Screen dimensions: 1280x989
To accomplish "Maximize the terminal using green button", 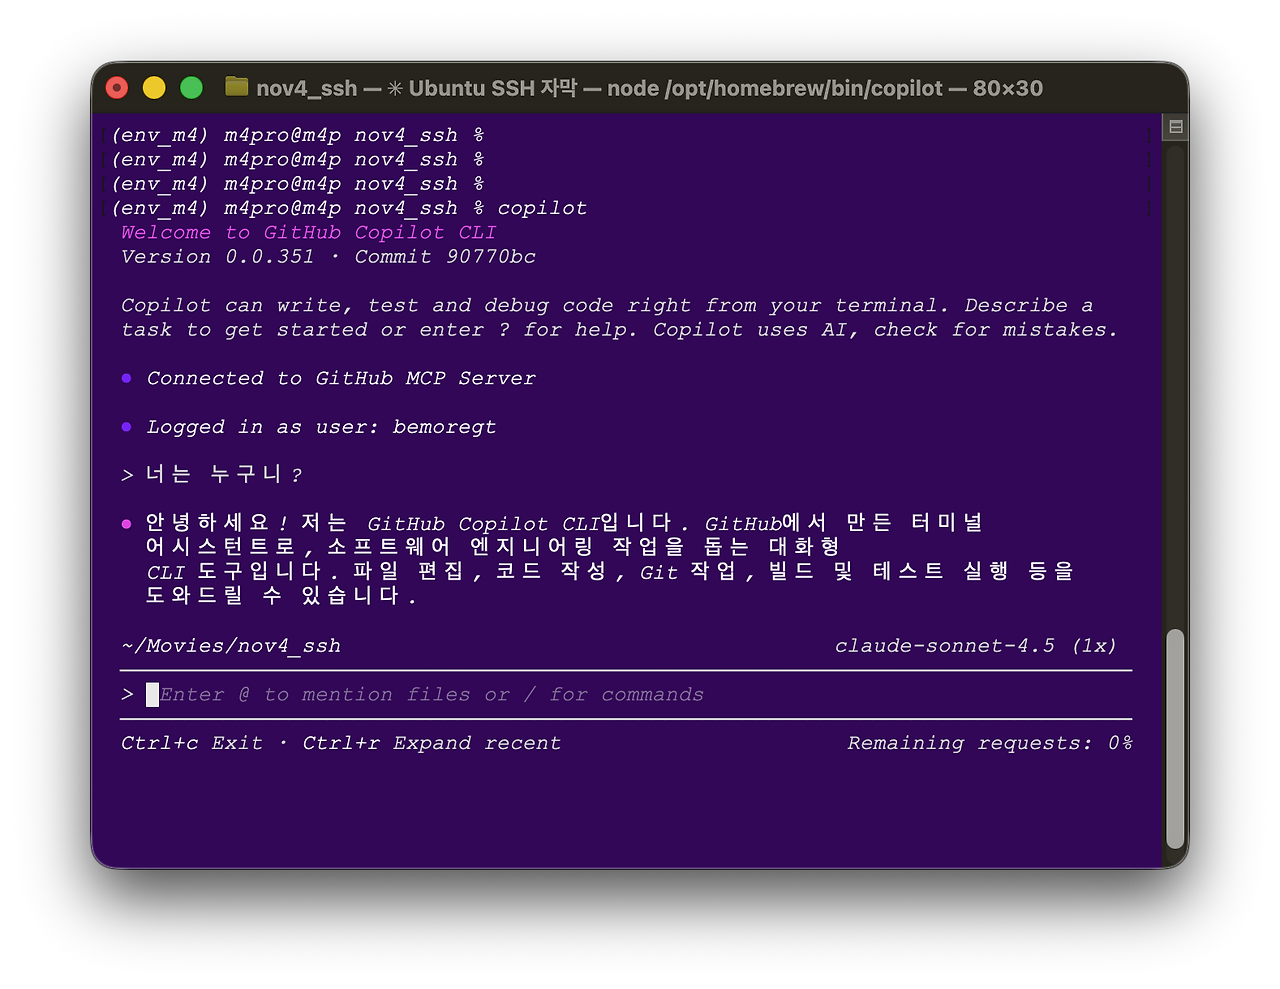I will click(x=191, y=88).
